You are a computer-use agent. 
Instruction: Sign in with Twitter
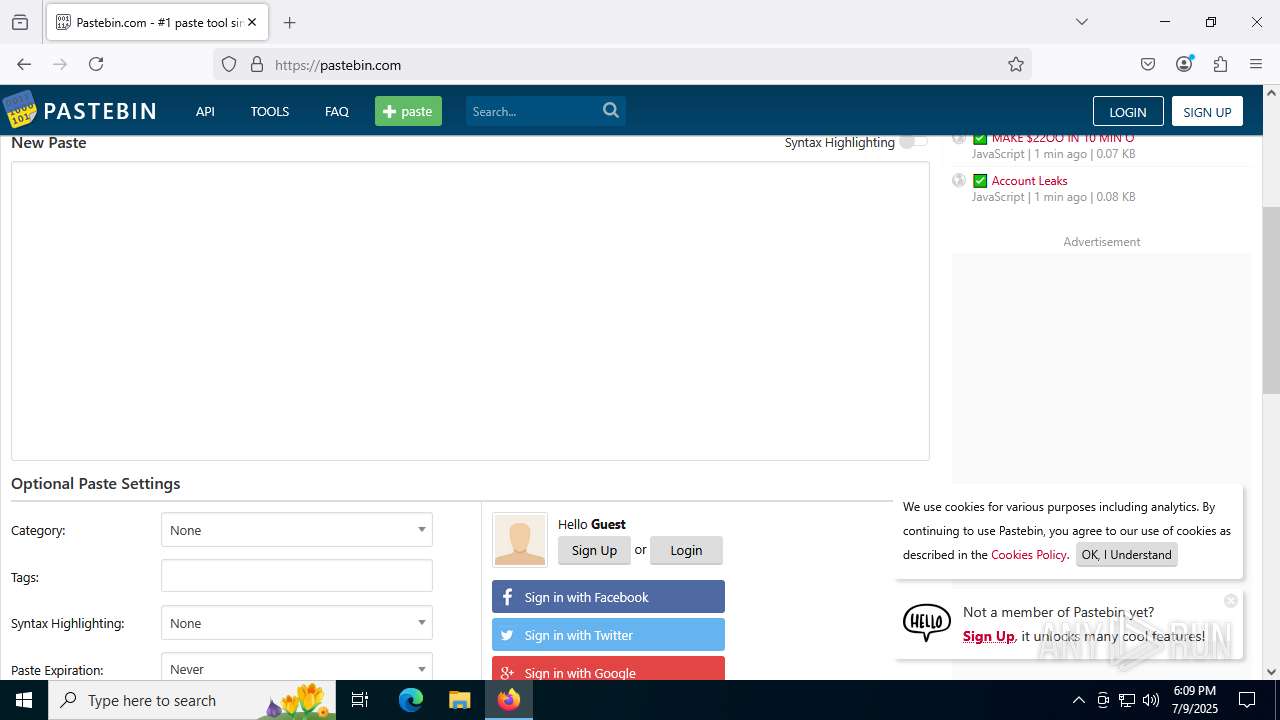608,635
